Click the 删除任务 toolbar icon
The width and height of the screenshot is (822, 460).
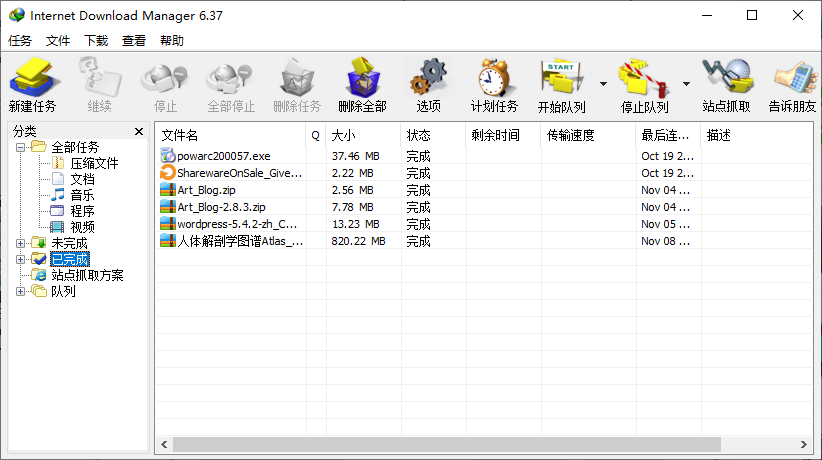297,78
